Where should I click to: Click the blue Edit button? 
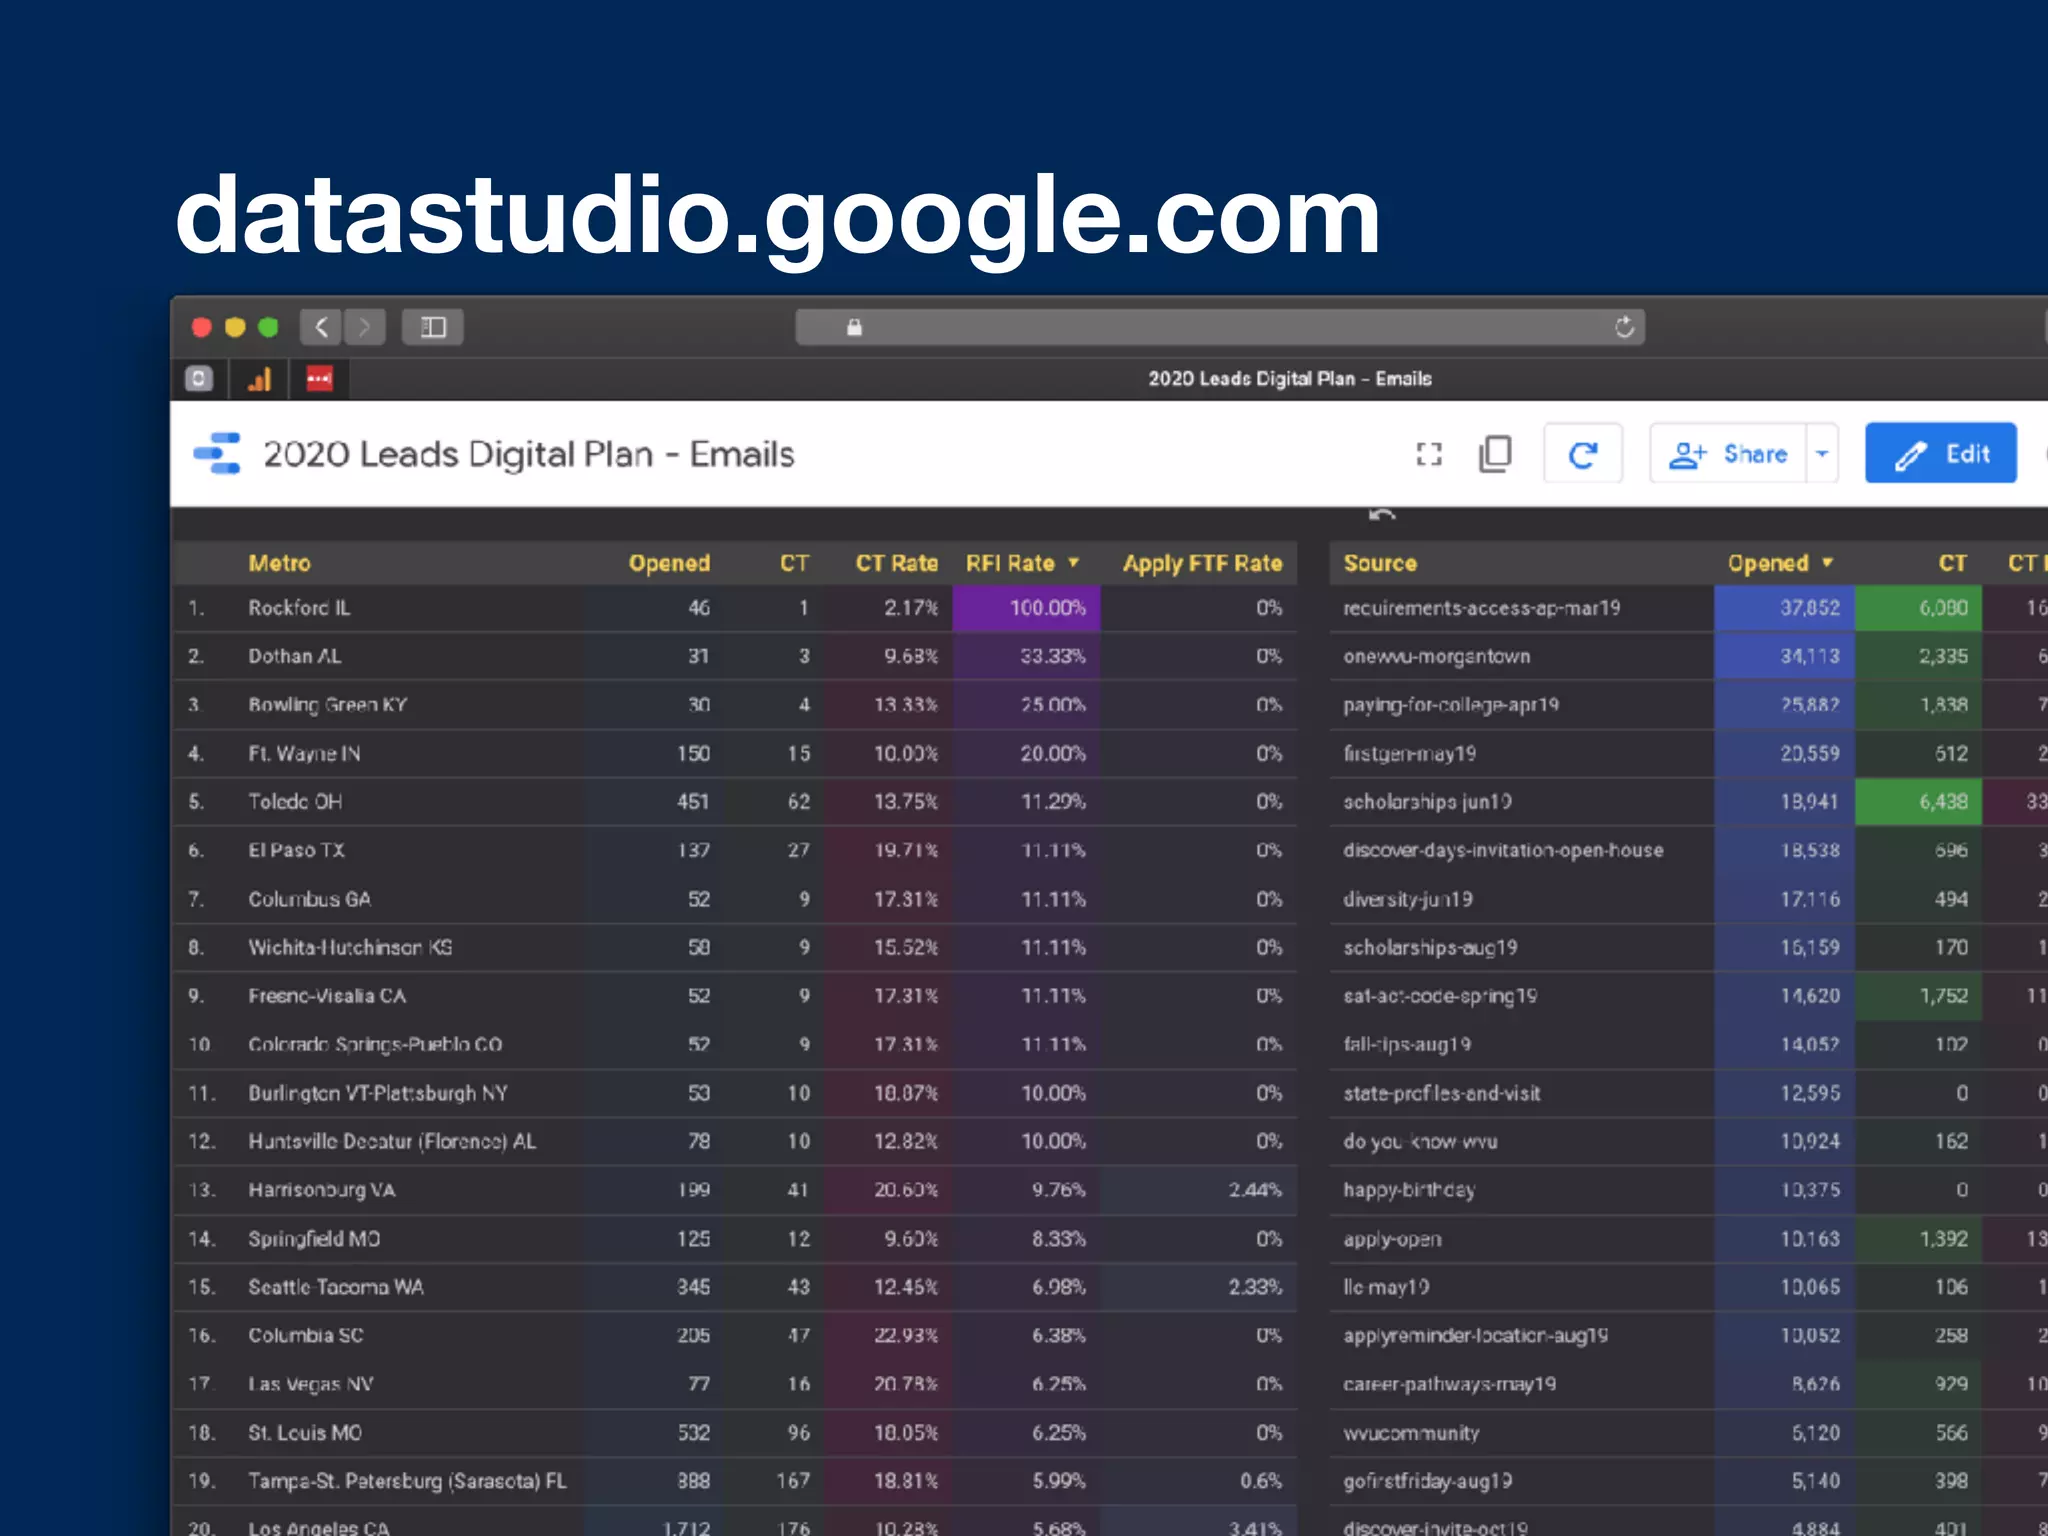coord(1940,454)
